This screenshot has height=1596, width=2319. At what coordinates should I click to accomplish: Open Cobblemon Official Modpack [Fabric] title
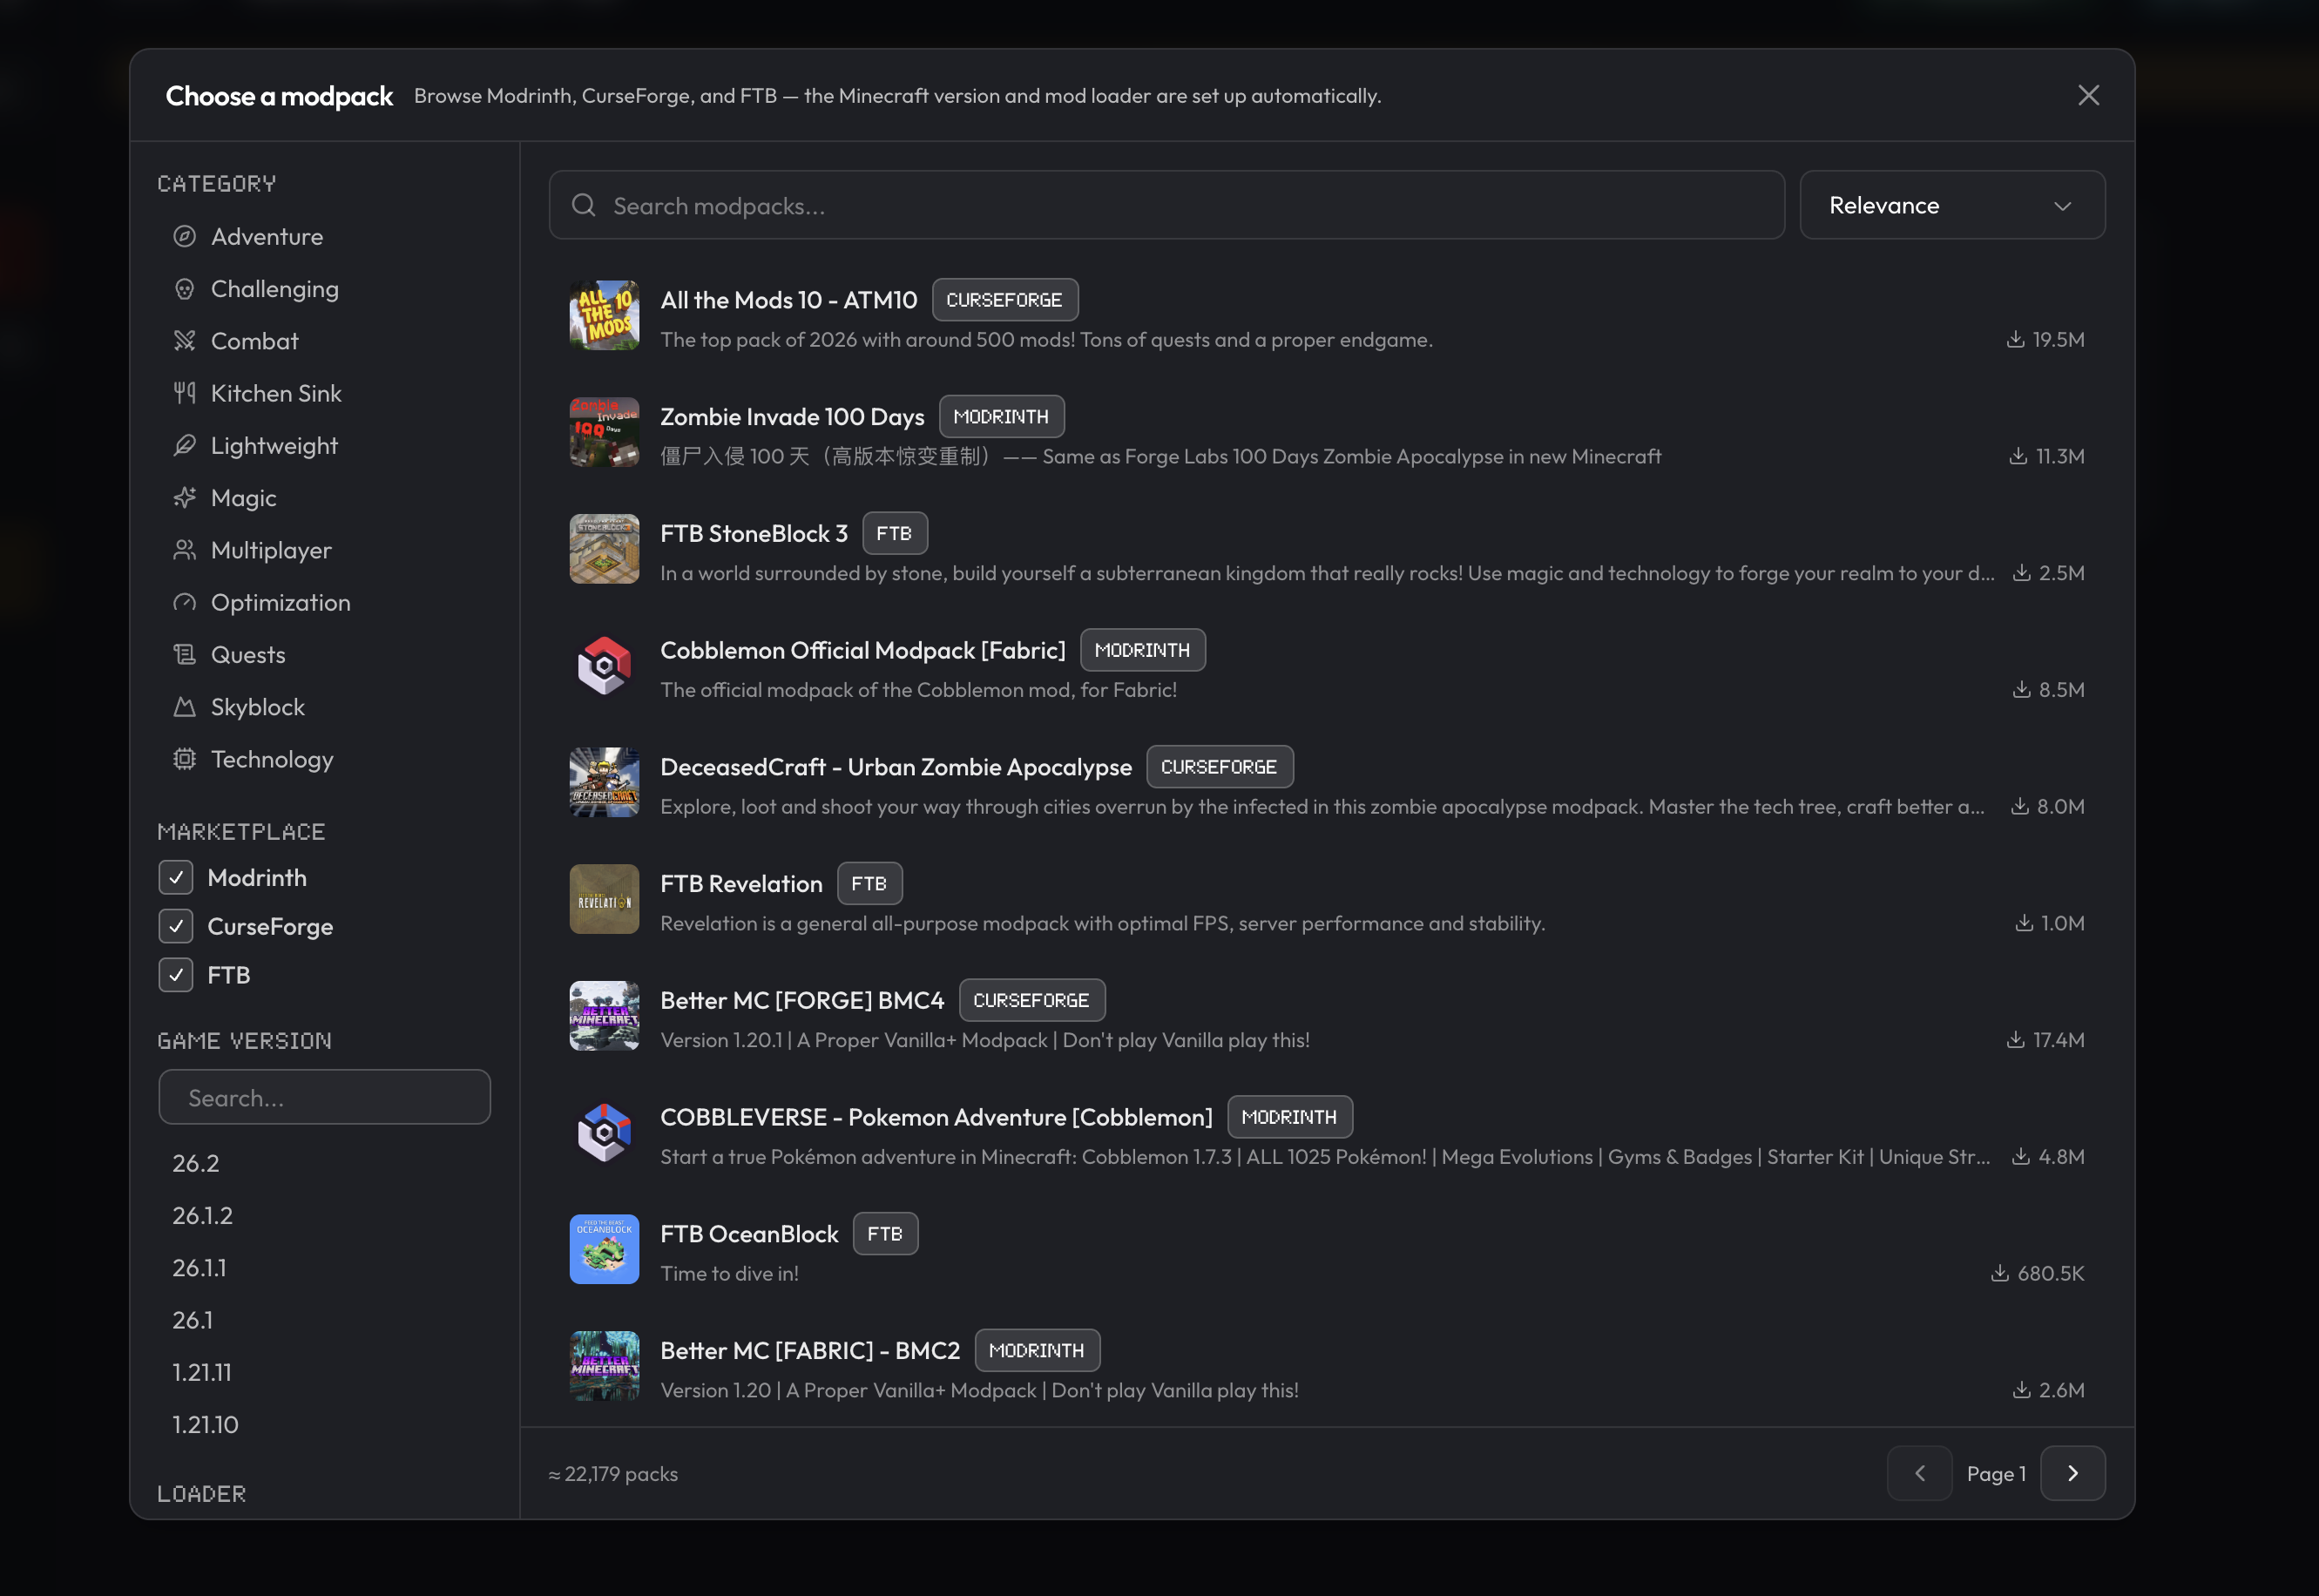(x=863, y=650)
